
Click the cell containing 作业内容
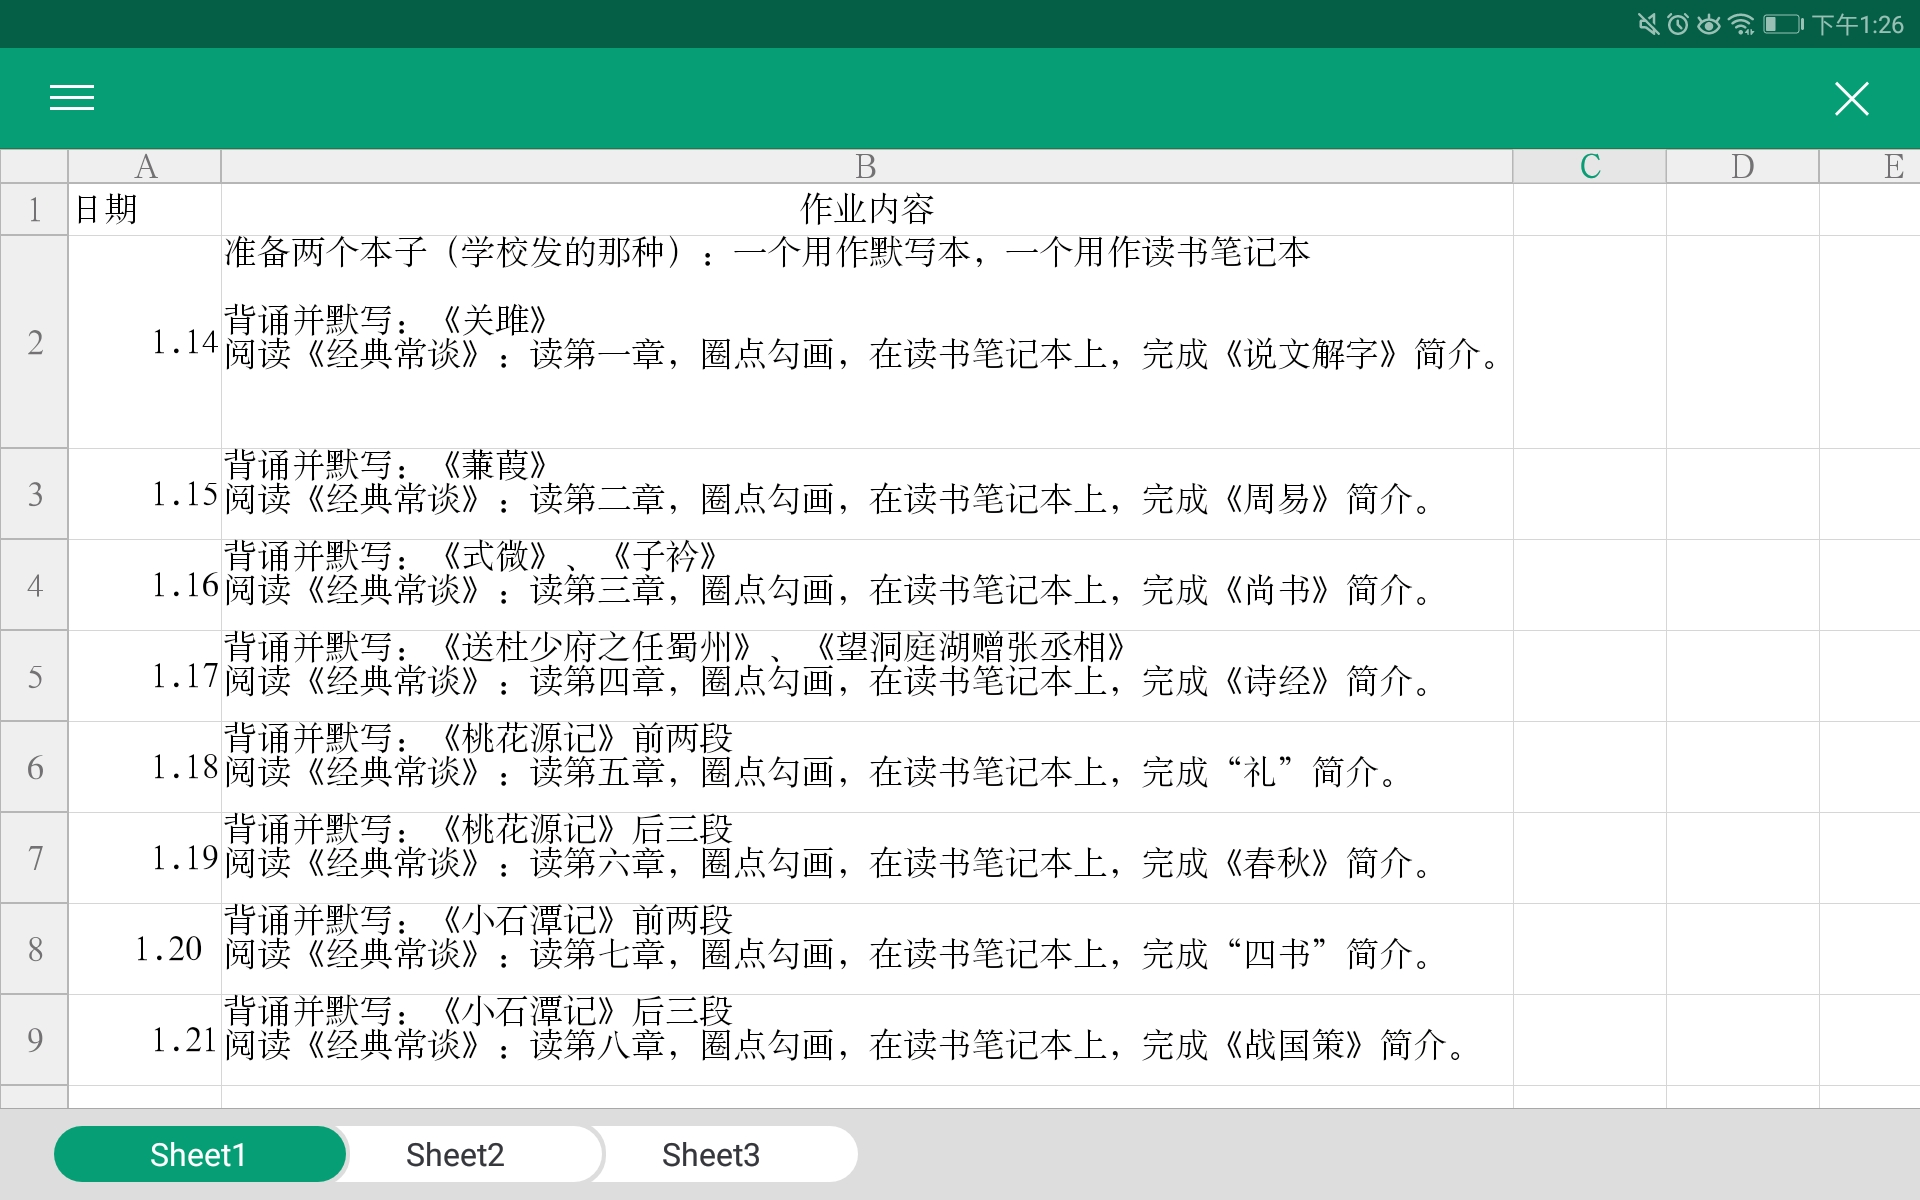coord(864,209)
